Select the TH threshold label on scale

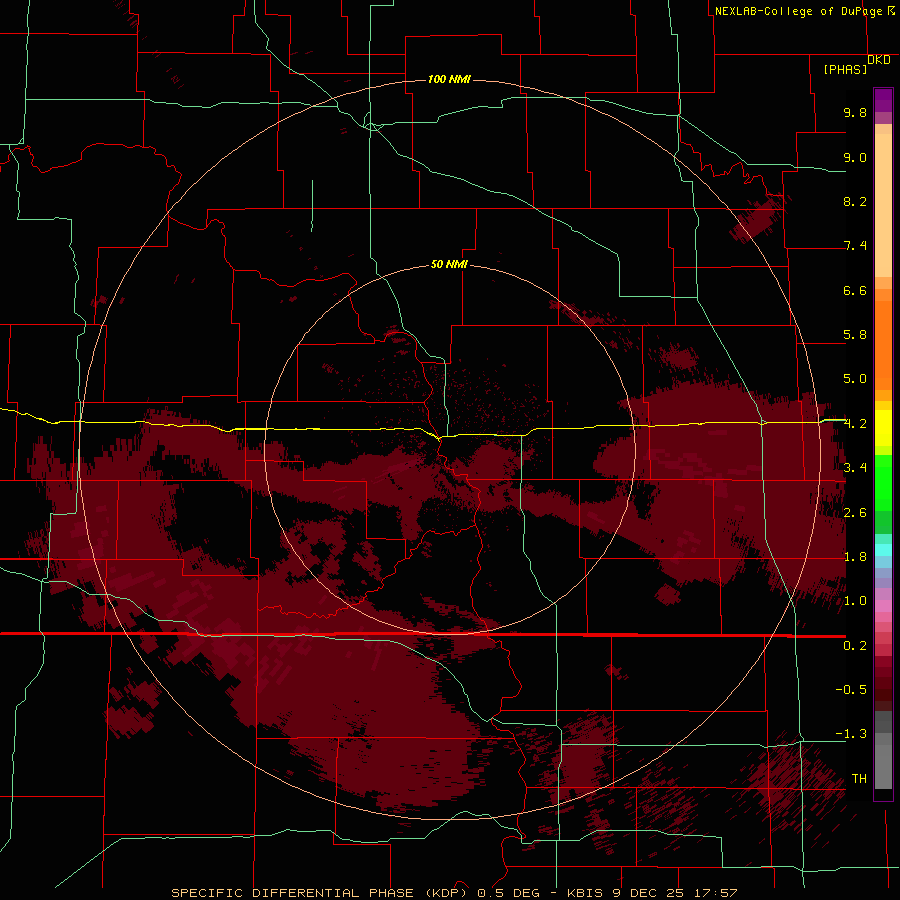coord(859,778)
